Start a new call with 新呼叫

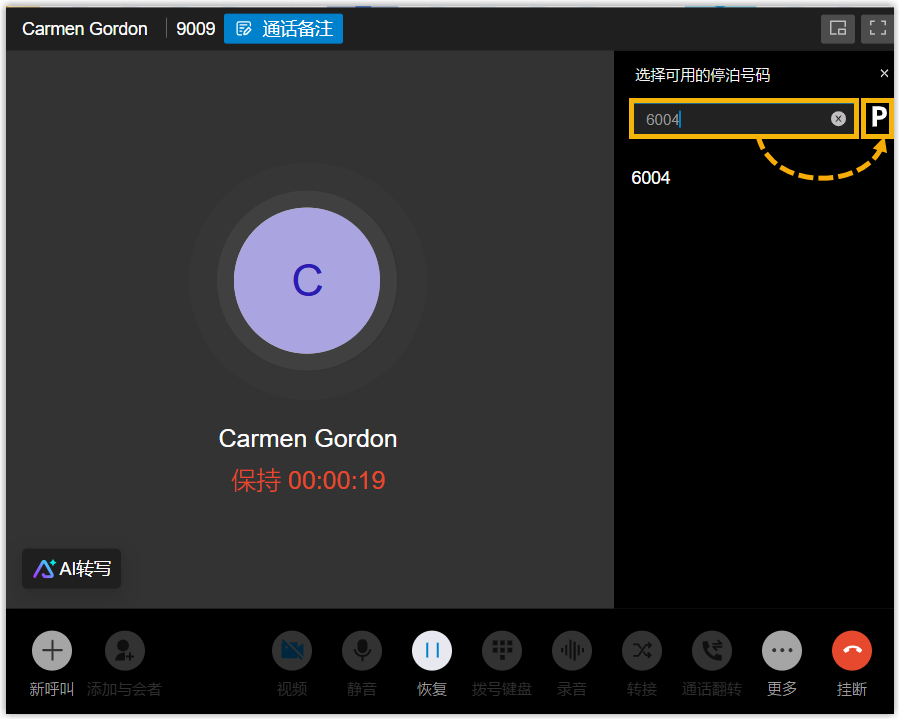(x=52, y=651)
